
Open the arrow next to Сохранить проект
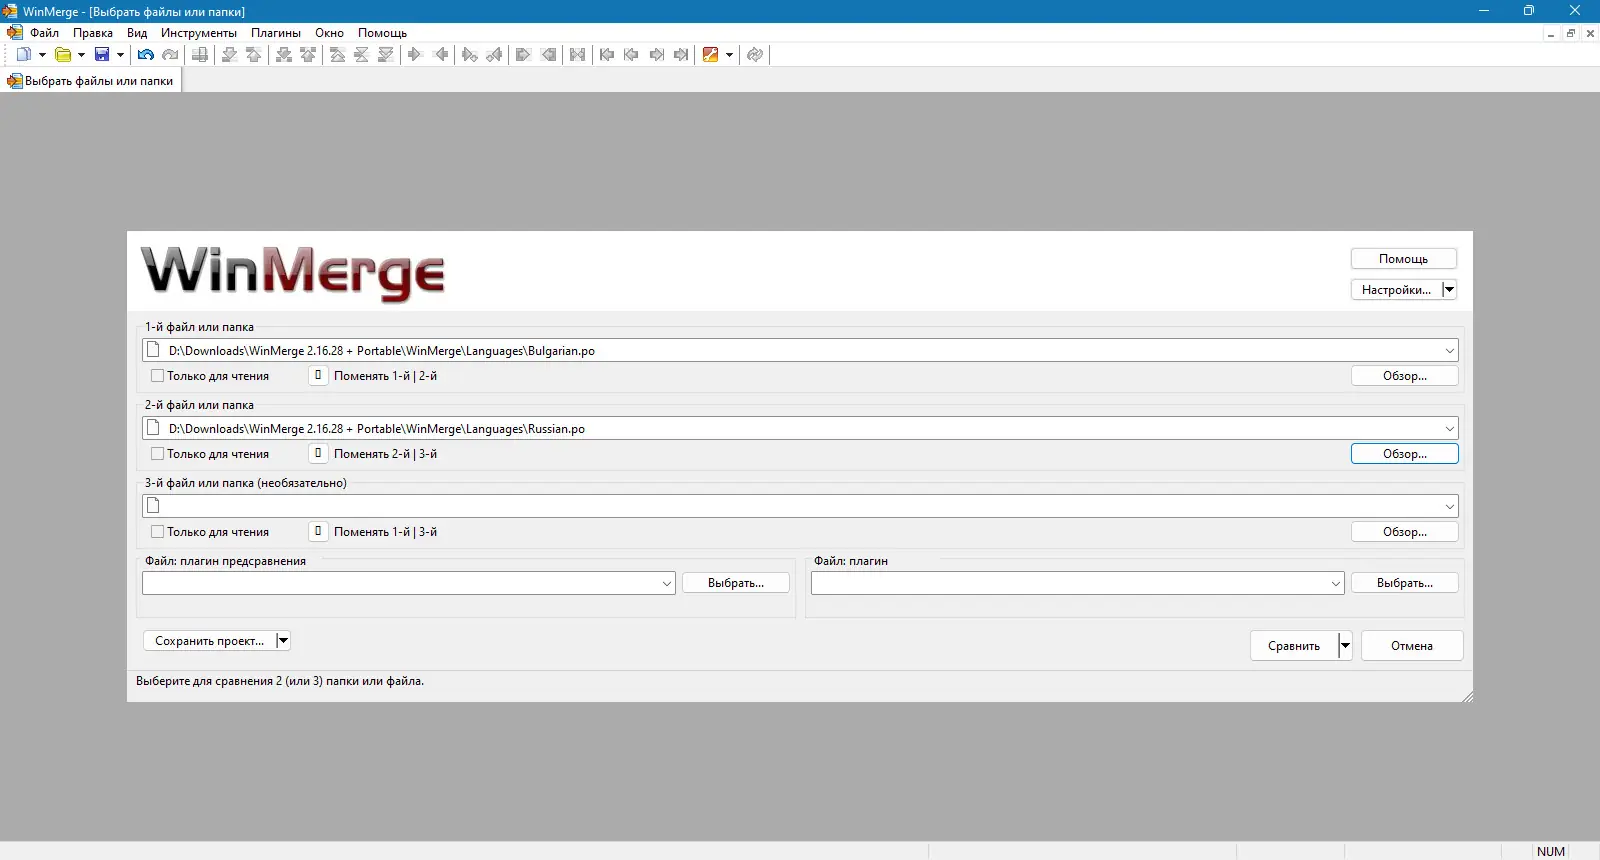(x=283, y=641)
